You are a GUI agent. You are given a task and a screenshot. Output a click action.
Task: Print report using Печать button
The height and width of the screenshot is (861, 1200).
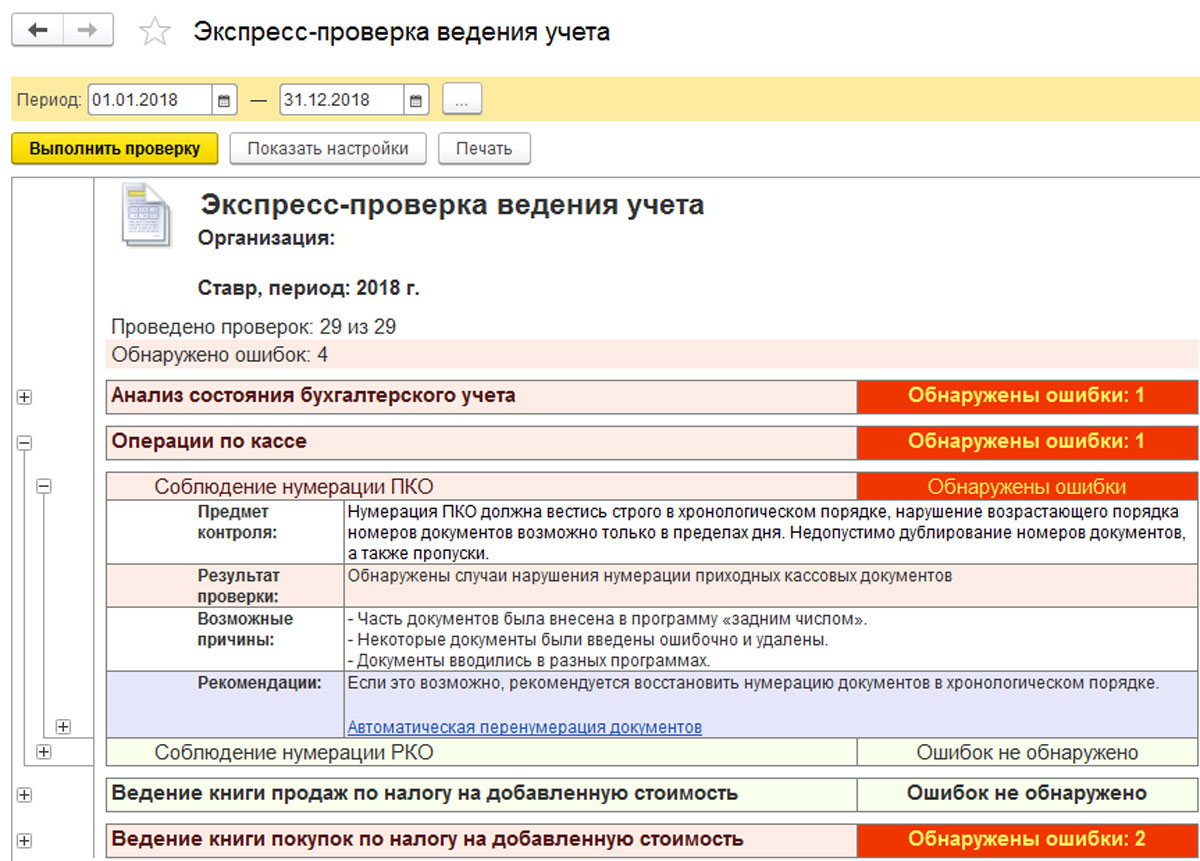[x=484, y=149]
